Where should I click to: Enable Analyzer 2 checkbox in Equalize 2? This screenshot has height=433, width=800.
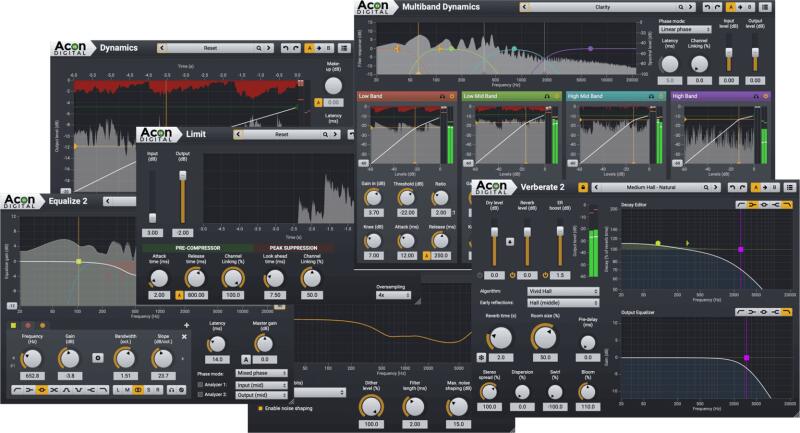coord(200,395)
